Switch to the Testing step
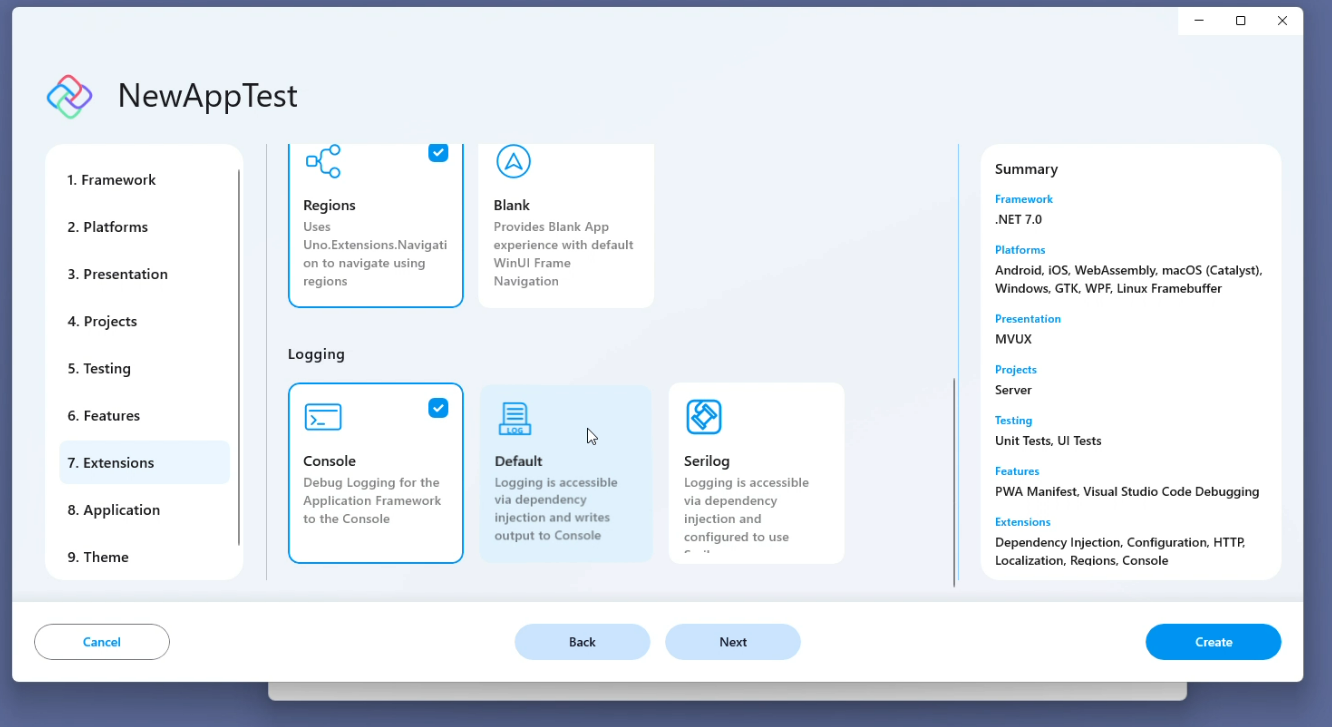The width and height of the screenshot is (1332, 727). tap(99, 368)
